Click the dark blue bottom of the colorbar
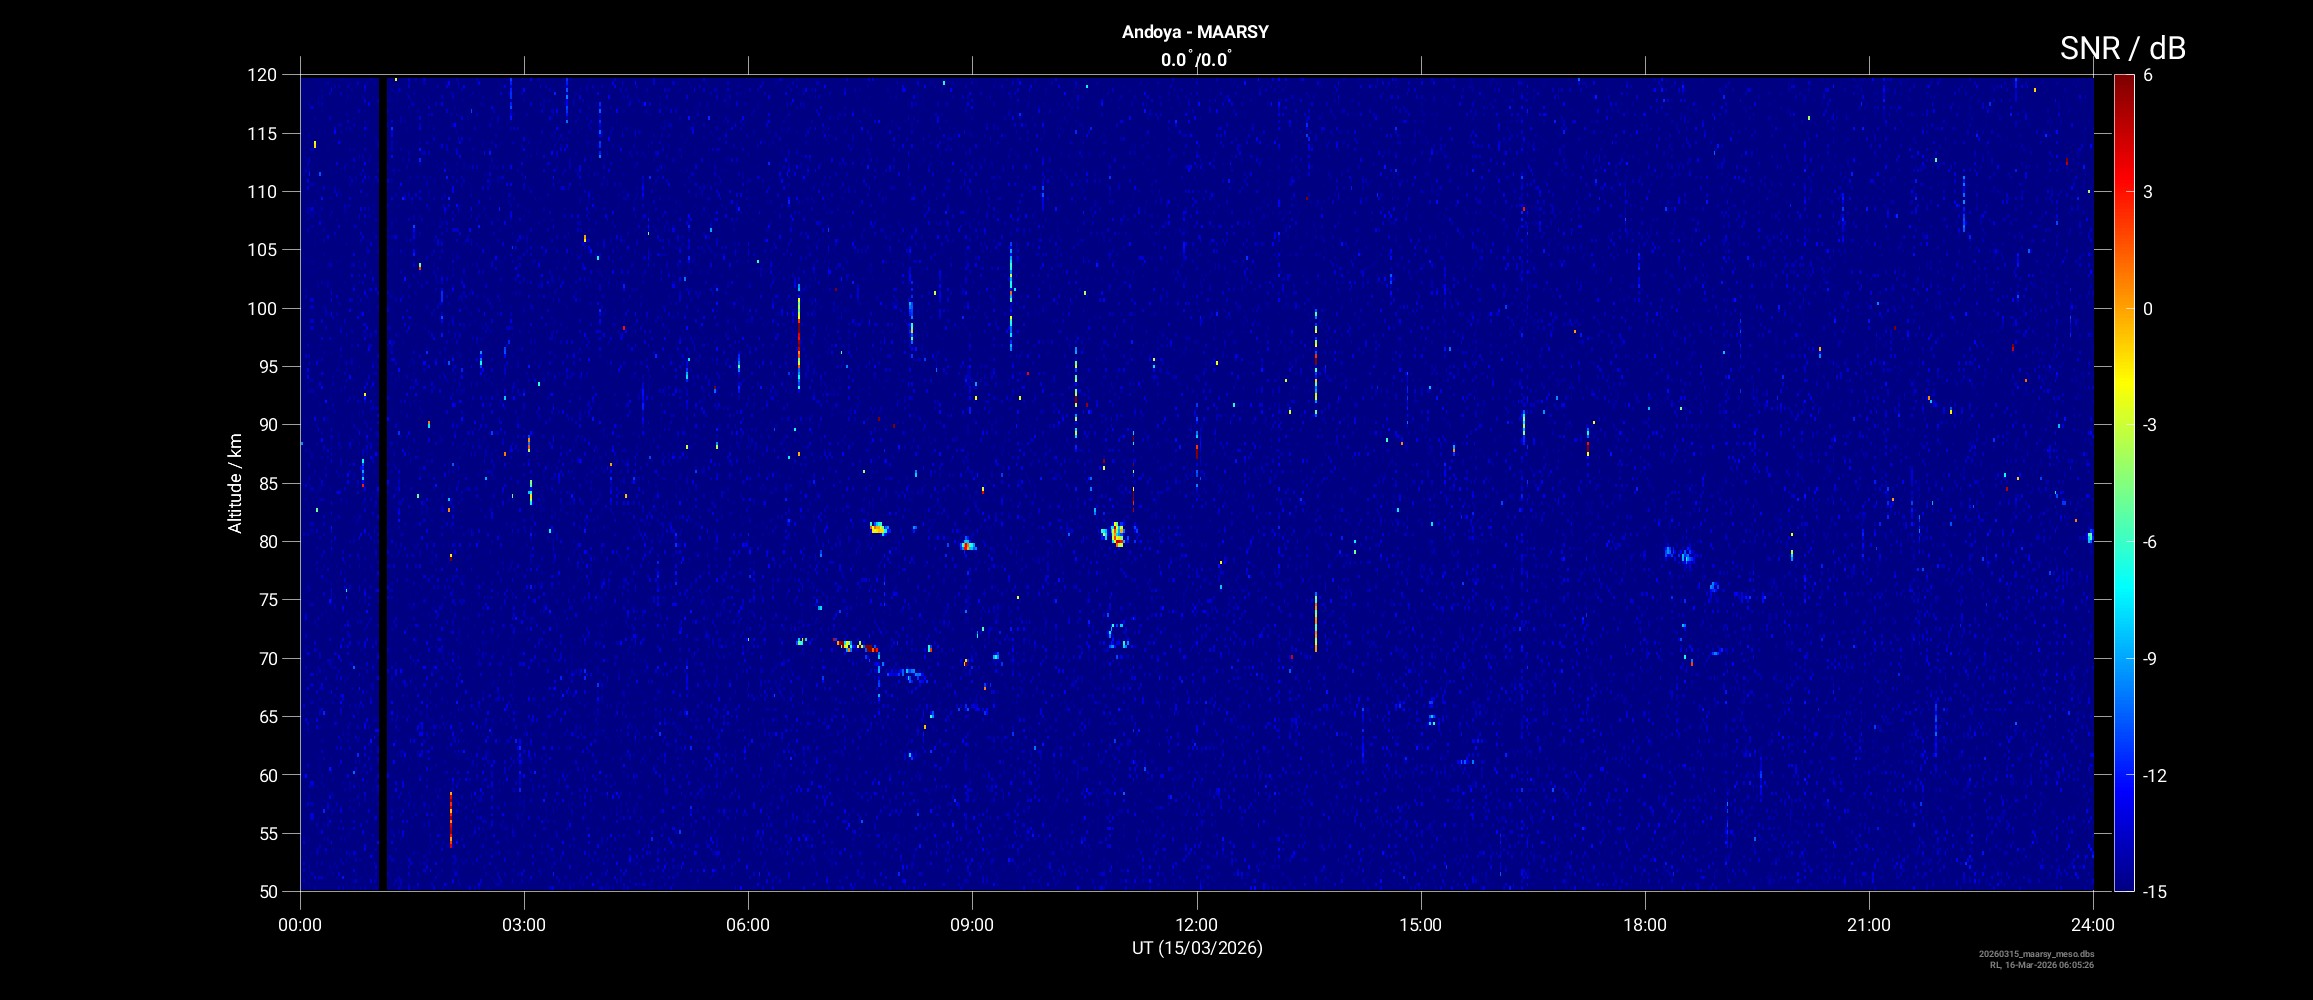Screen dimensions: 2313x1000 2123,882
